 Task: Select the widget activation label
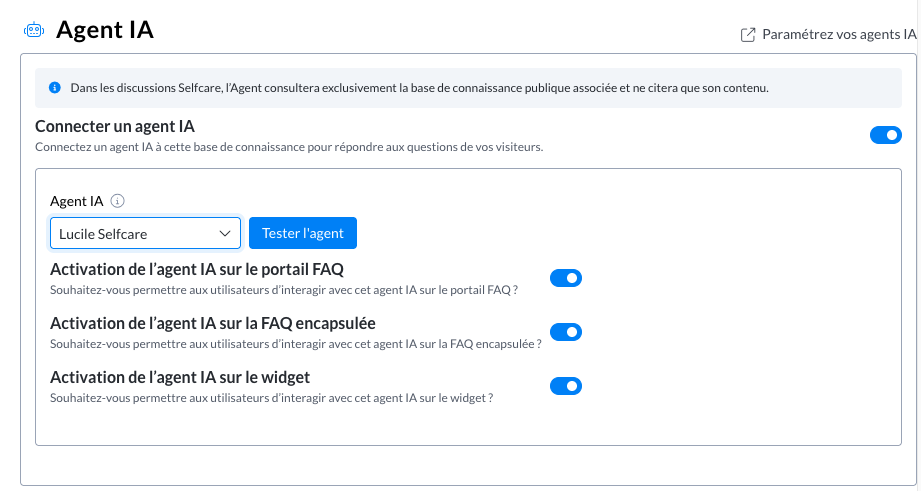[x=180, y=377]
